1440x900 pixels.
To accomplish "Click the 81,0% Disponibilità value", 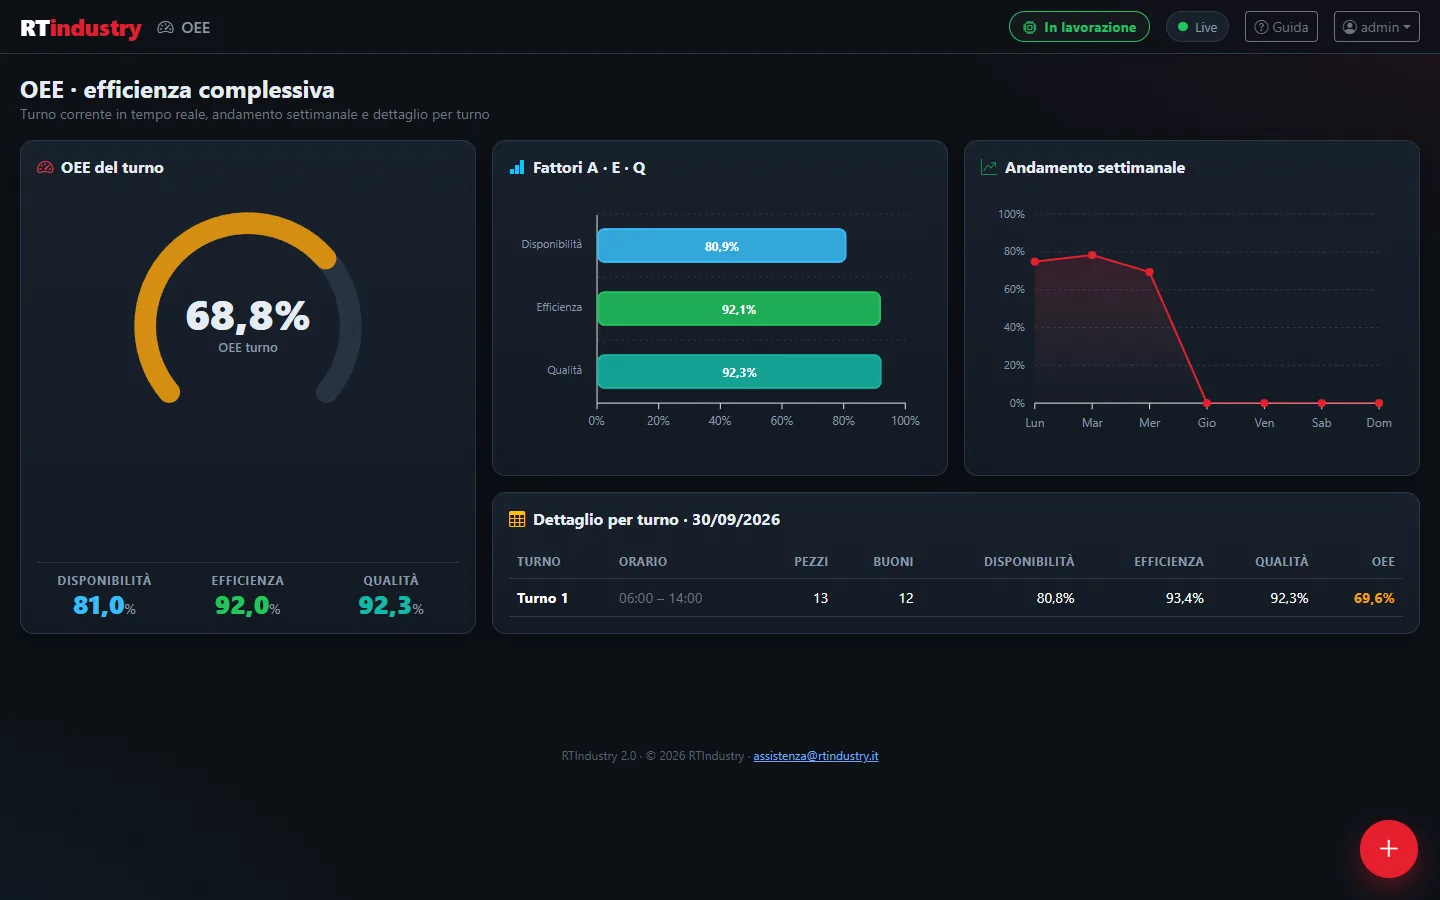I will [104, 605].
